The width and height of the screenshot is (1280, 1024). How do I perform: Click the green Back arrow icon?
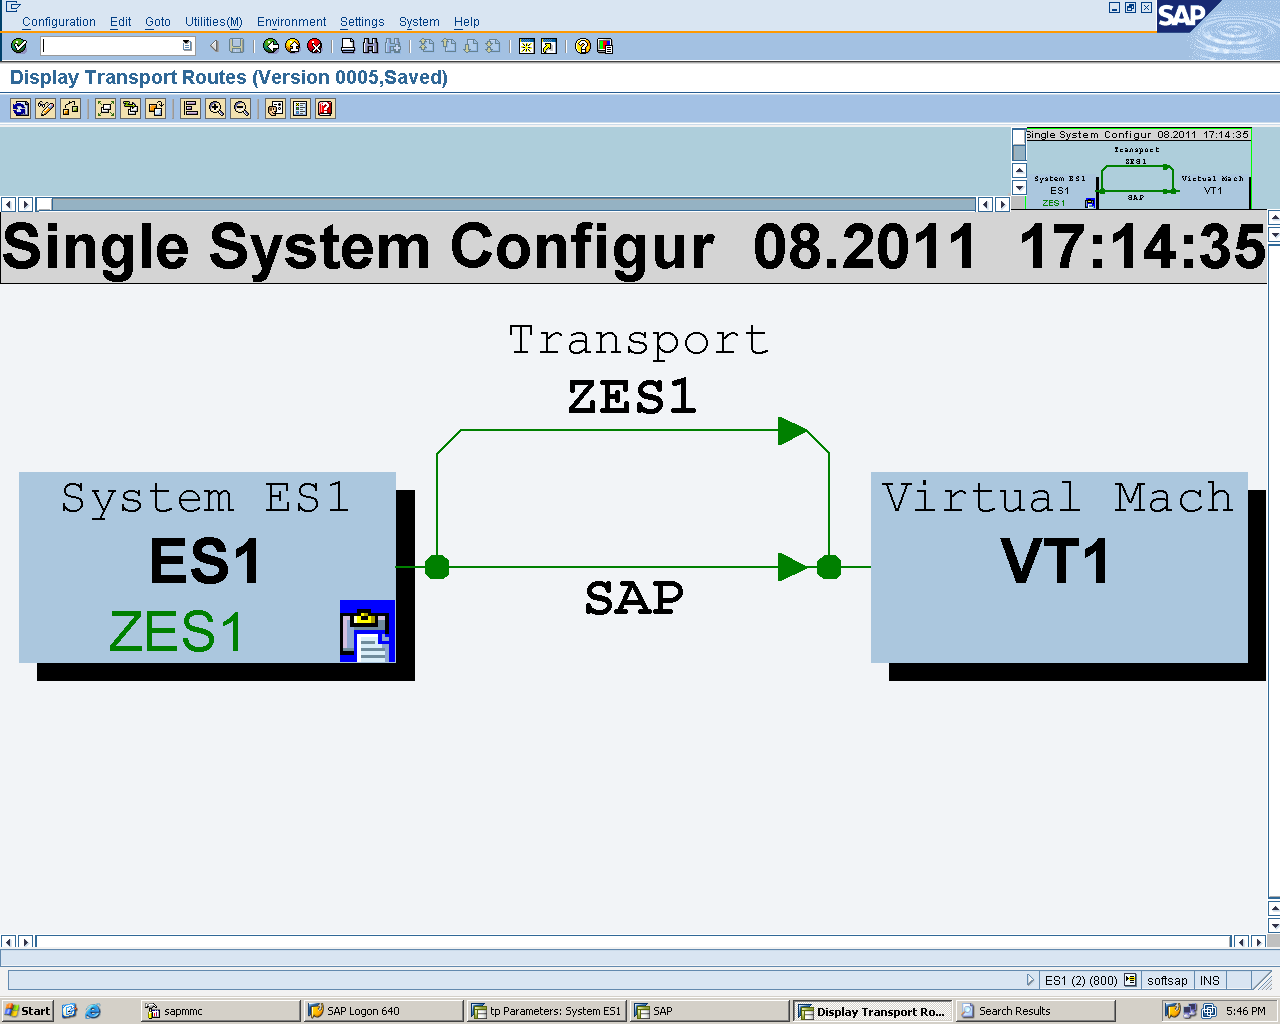coord(271,46)
